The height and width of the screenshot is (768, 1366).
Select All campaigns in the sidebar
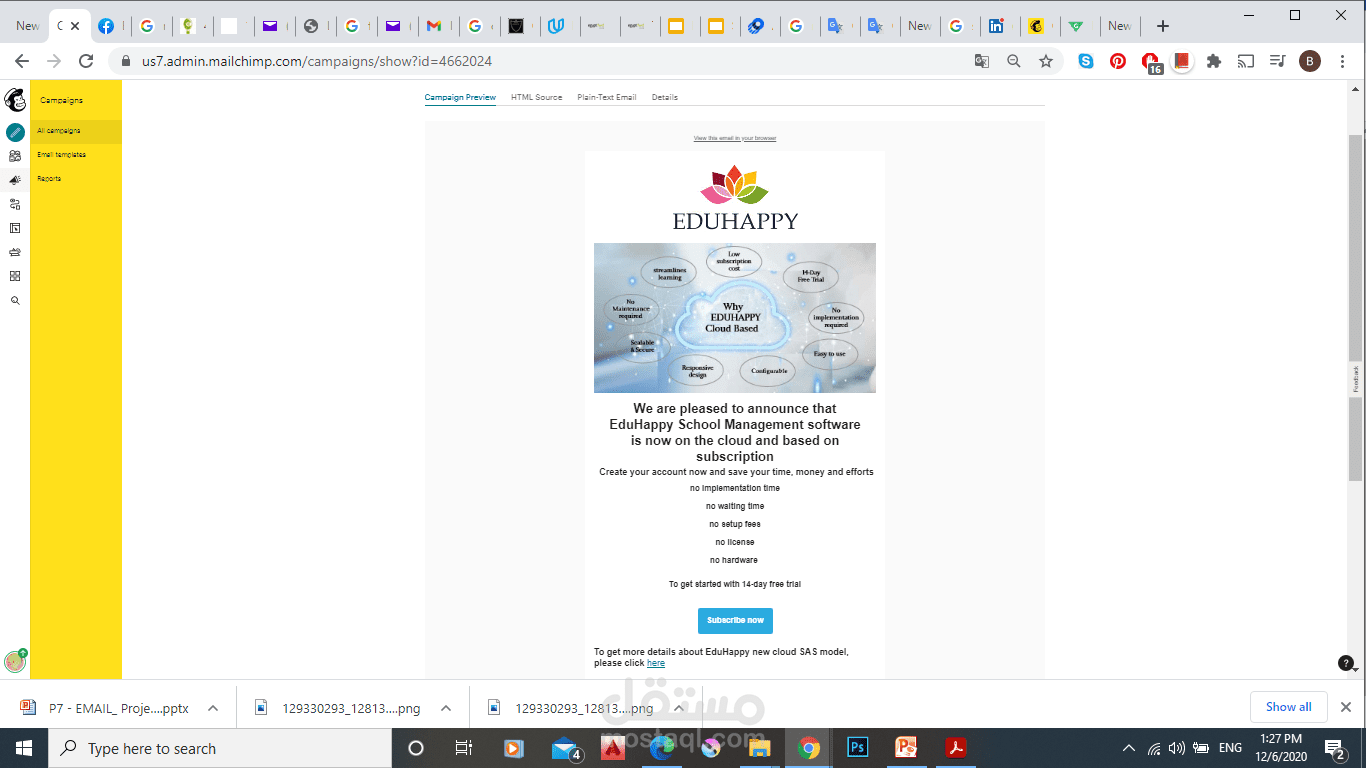(x=76, y=131)
